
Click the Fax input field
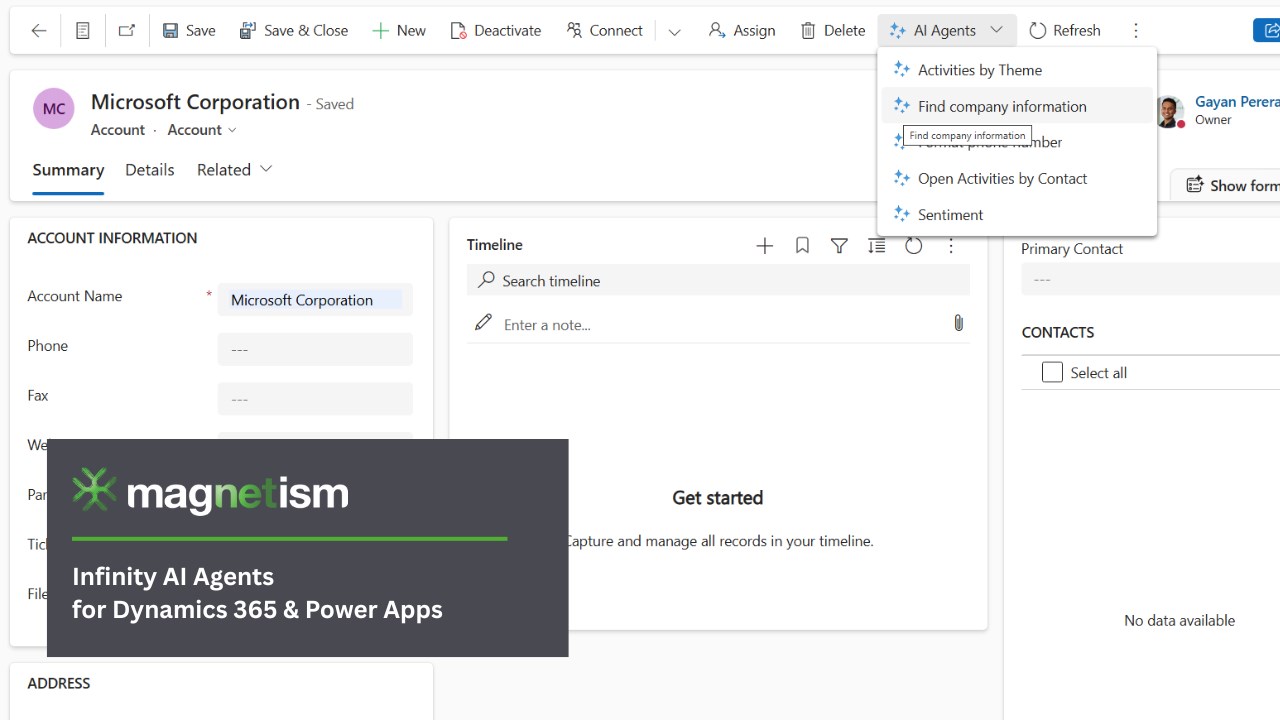(315, 399)
